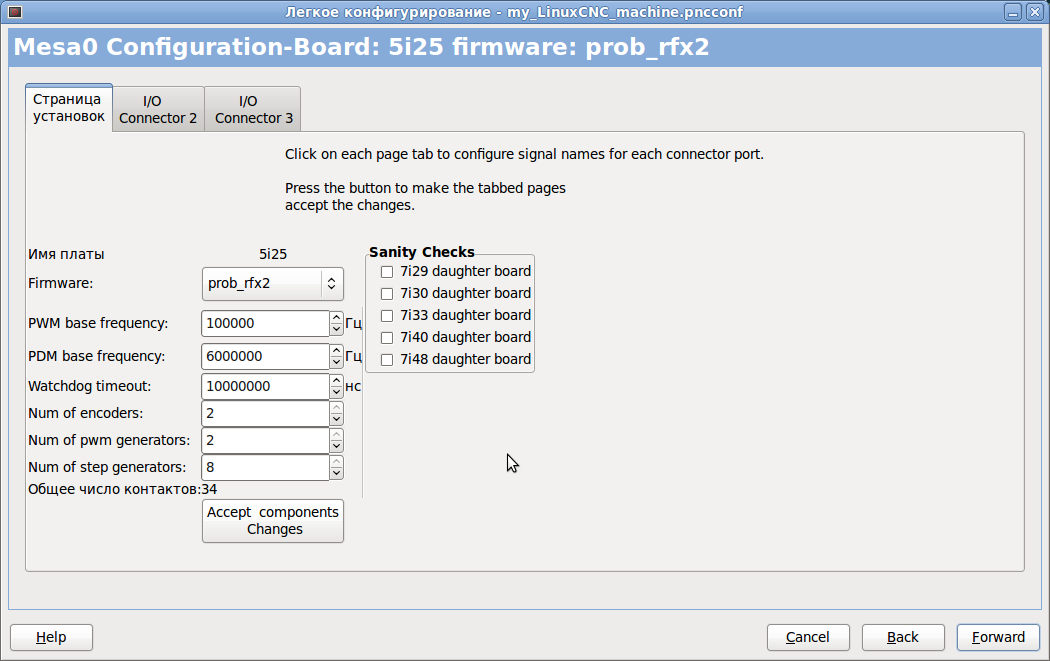Increase number of pwm generators
The height and width of the screenshot is (661, 1050).
[x=336, y=434]
